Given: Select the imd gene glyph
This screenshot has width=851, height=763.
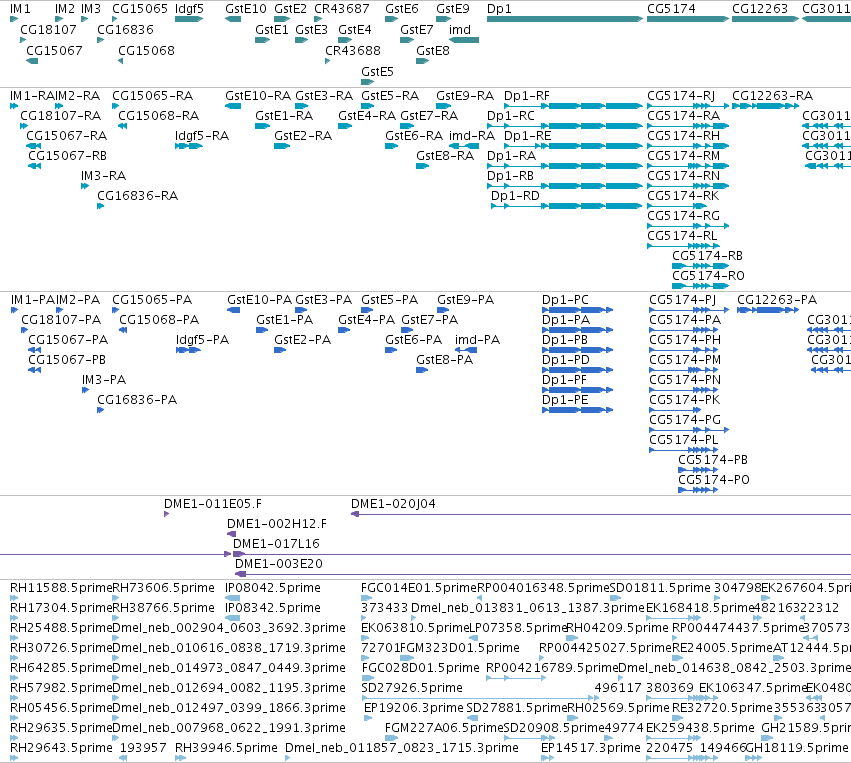Looking at the screenshot, I should 464,40.
